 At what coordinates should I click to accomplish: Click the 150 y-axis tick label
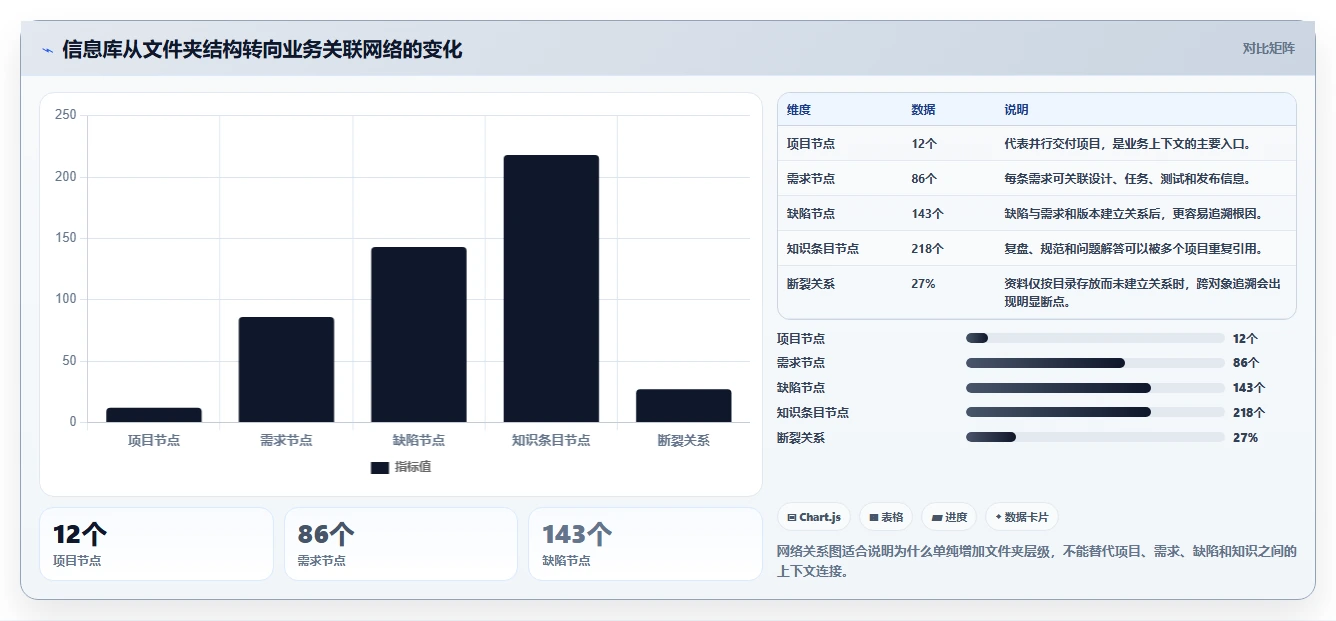click(66, 238)
